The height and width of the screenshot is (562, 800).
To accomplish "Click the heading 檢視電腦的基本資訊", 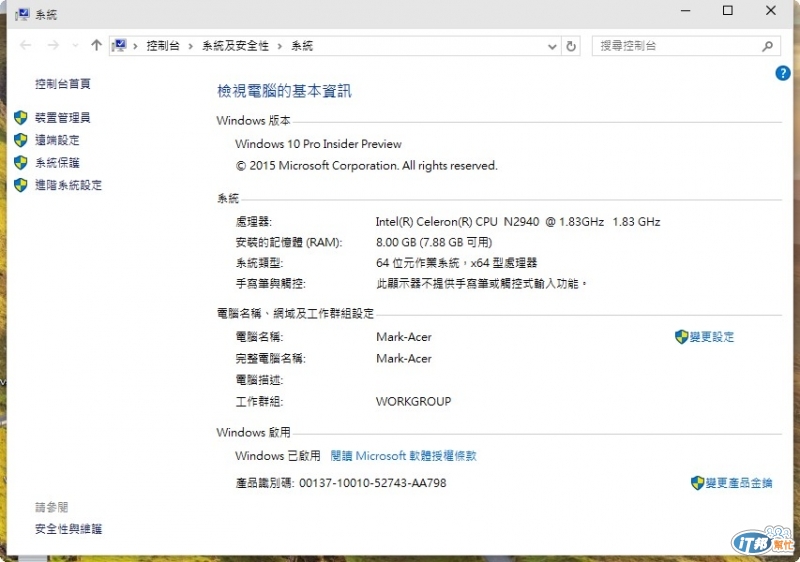I will click(284, 91).
